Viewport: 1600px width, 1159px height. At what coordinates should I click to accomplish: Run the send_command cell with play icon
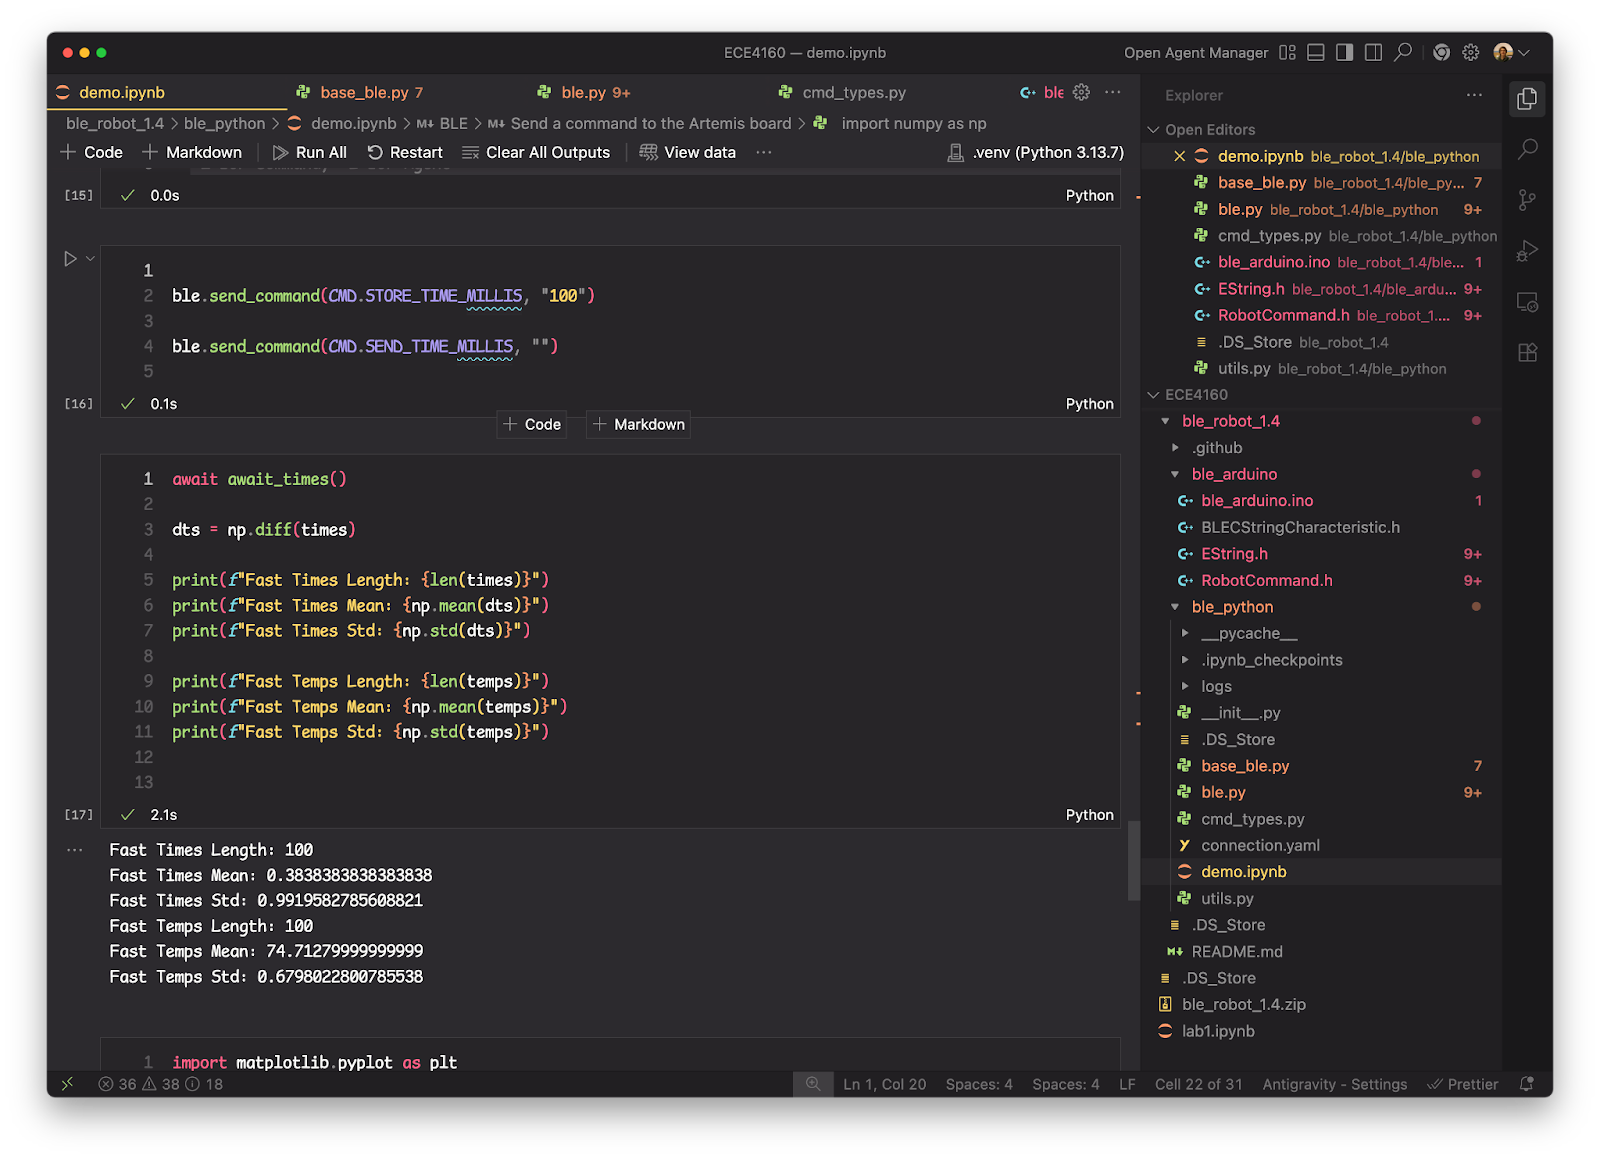70,259
